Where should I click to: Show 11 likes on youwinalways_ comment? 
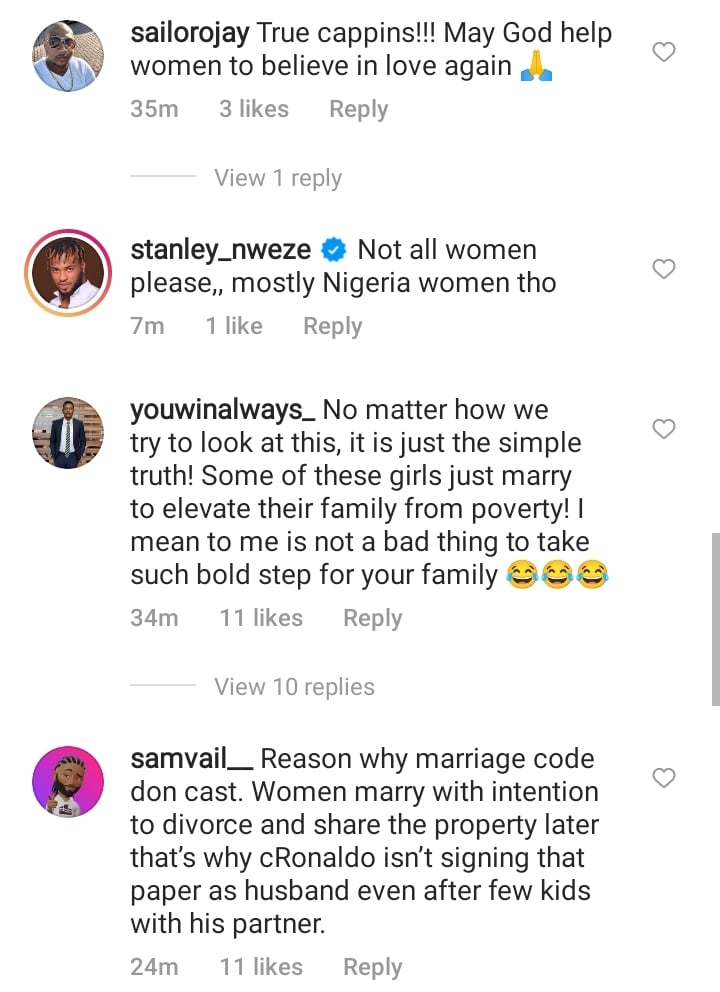[261, 617]
